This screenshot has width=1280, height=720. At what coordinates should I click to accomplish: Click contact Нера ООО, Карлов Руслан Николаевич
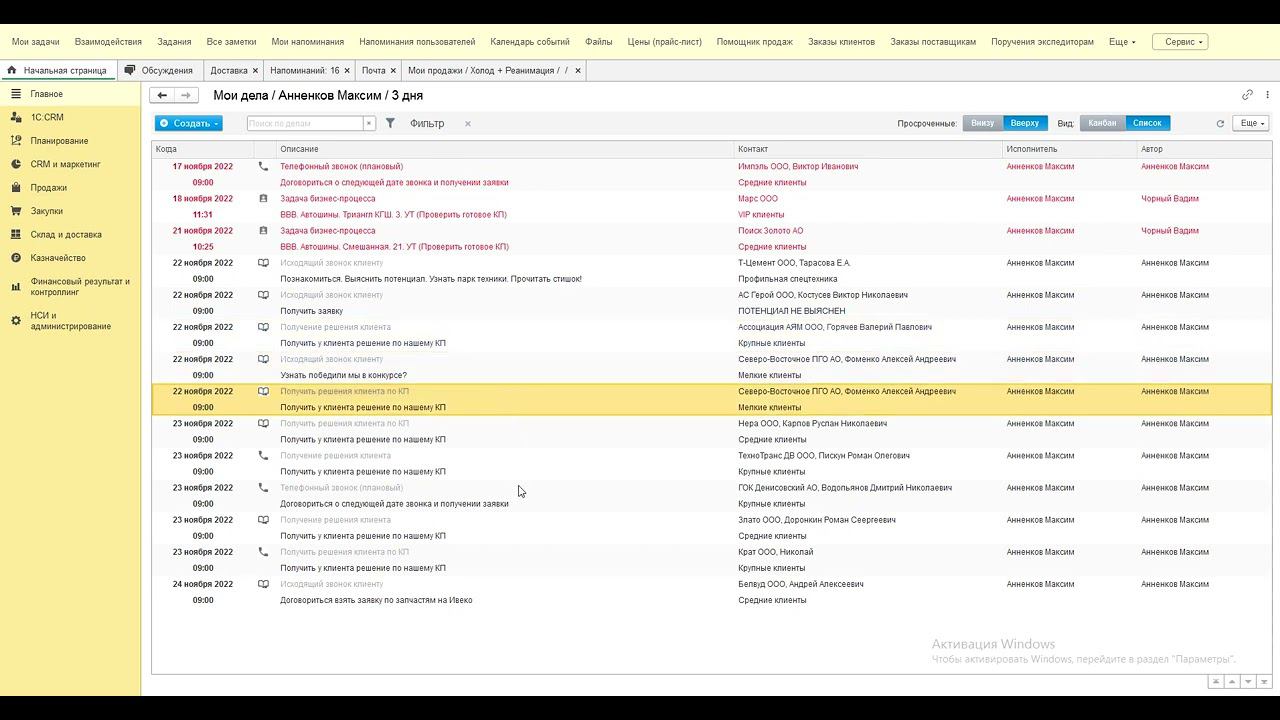[813, 423]
